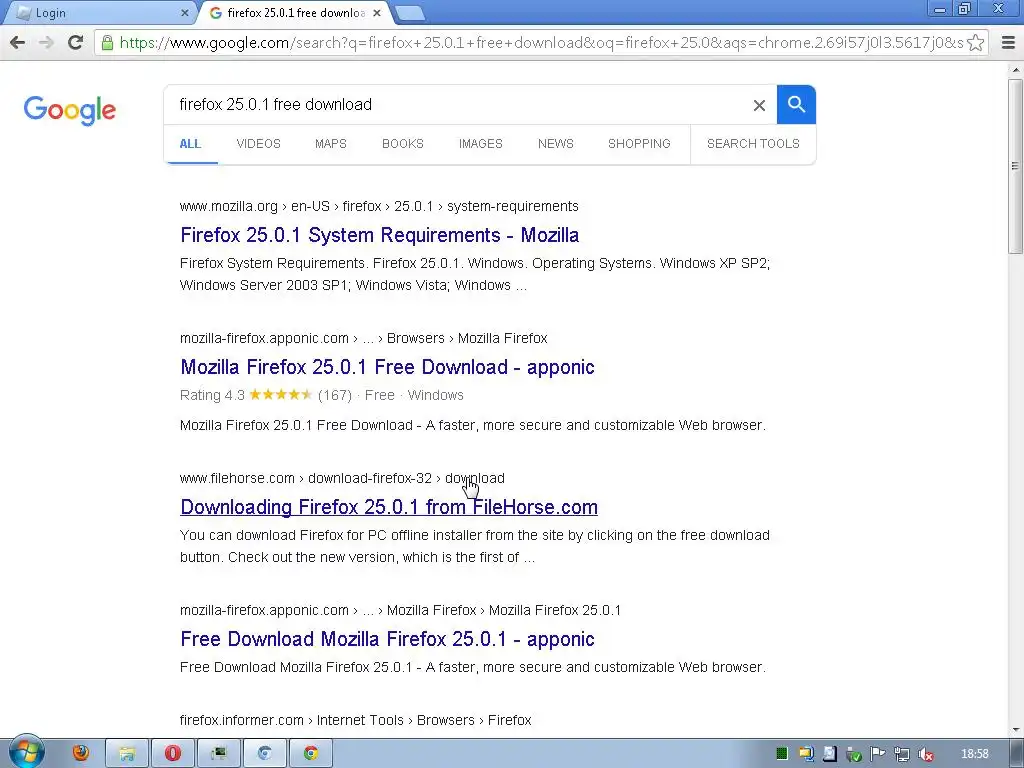Open the Windows Start menu
Image resolution: width=1024 pixels, height=768 pixels.
pos(26,752)
